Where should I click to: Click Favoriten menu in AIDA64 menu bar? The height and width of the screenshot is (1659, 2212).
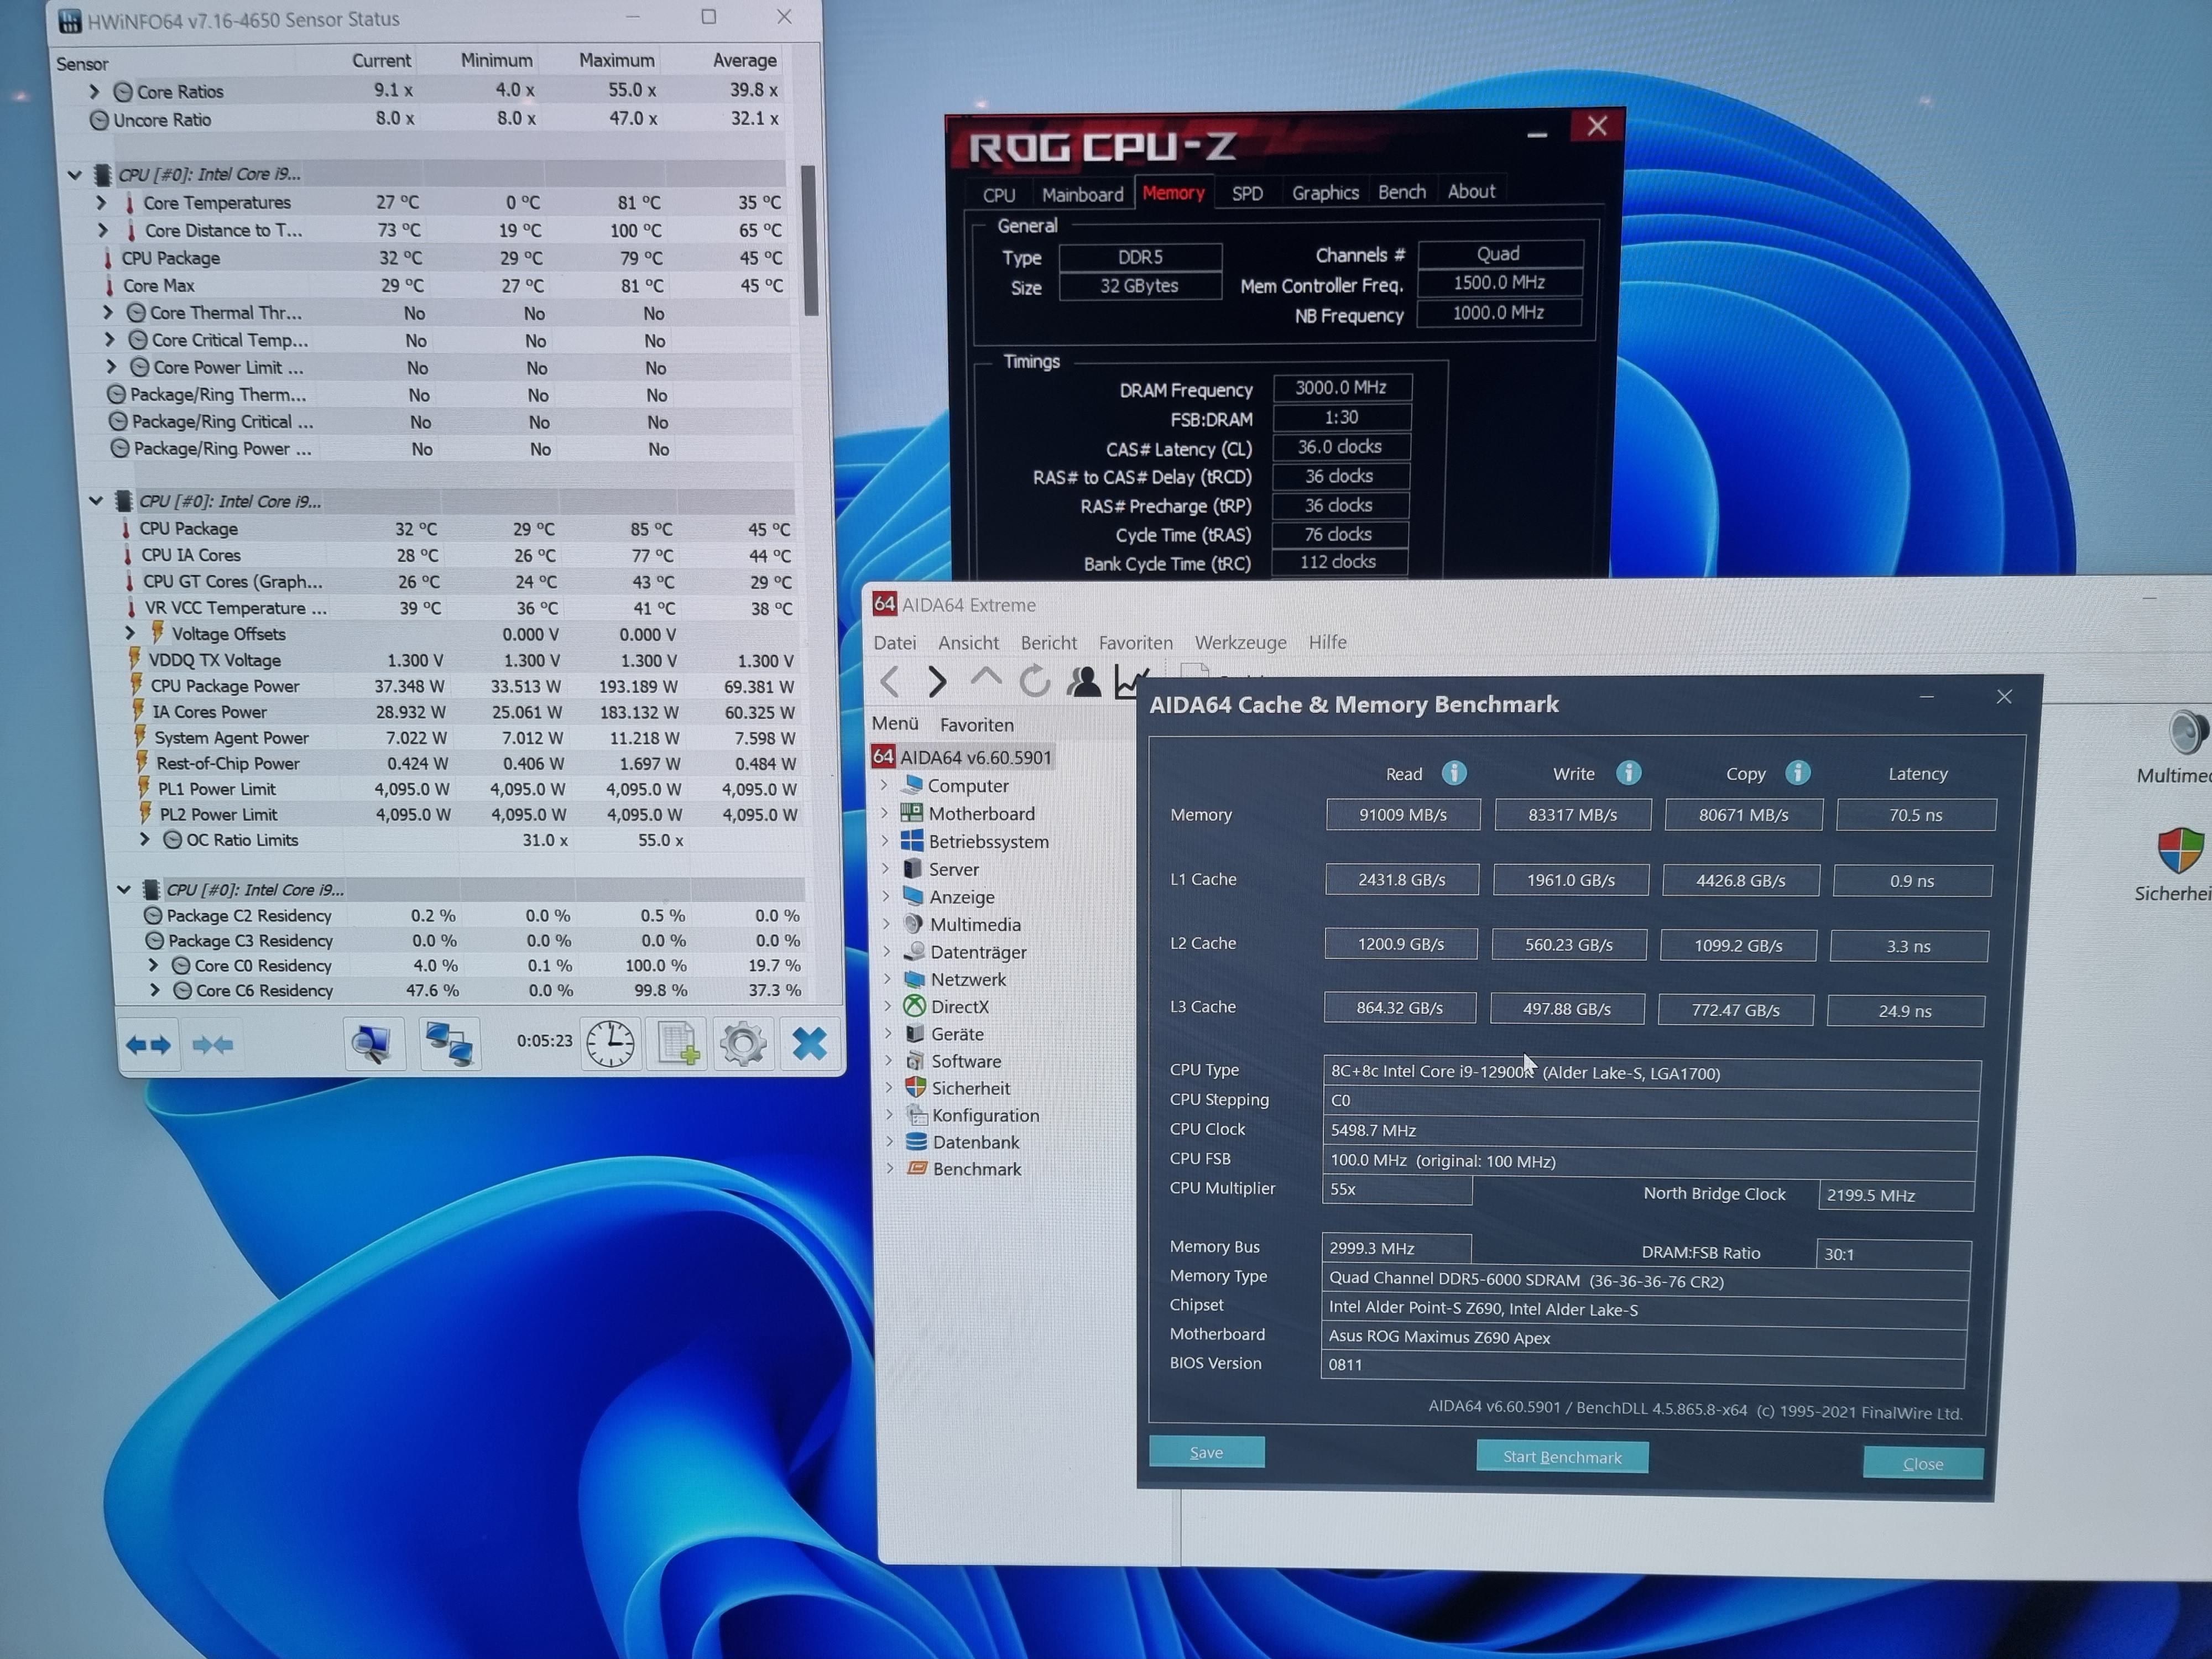pyautogui.click(x=1135, y=643)
